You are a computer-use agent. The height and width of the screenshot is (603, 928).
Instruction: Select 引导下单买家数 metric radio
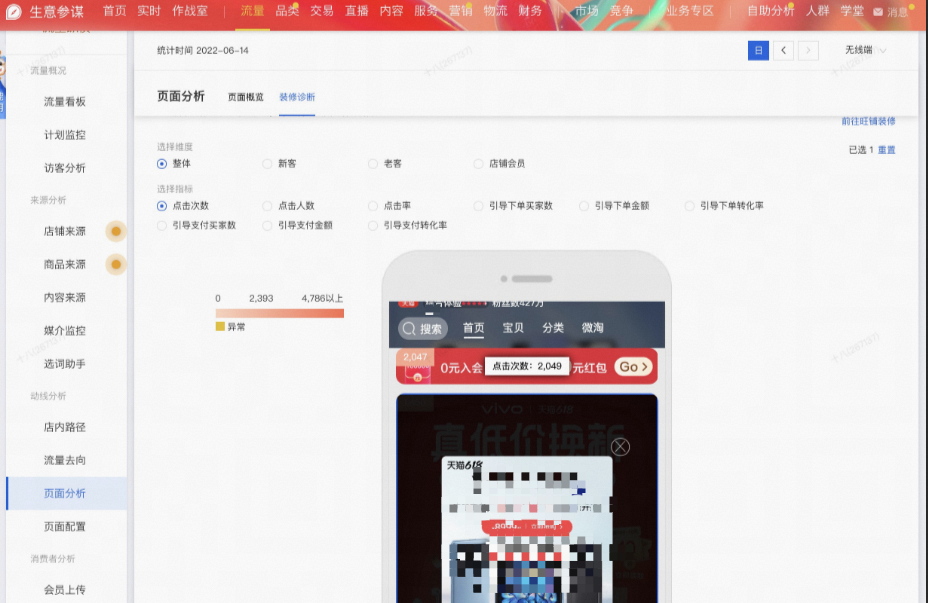478,206
